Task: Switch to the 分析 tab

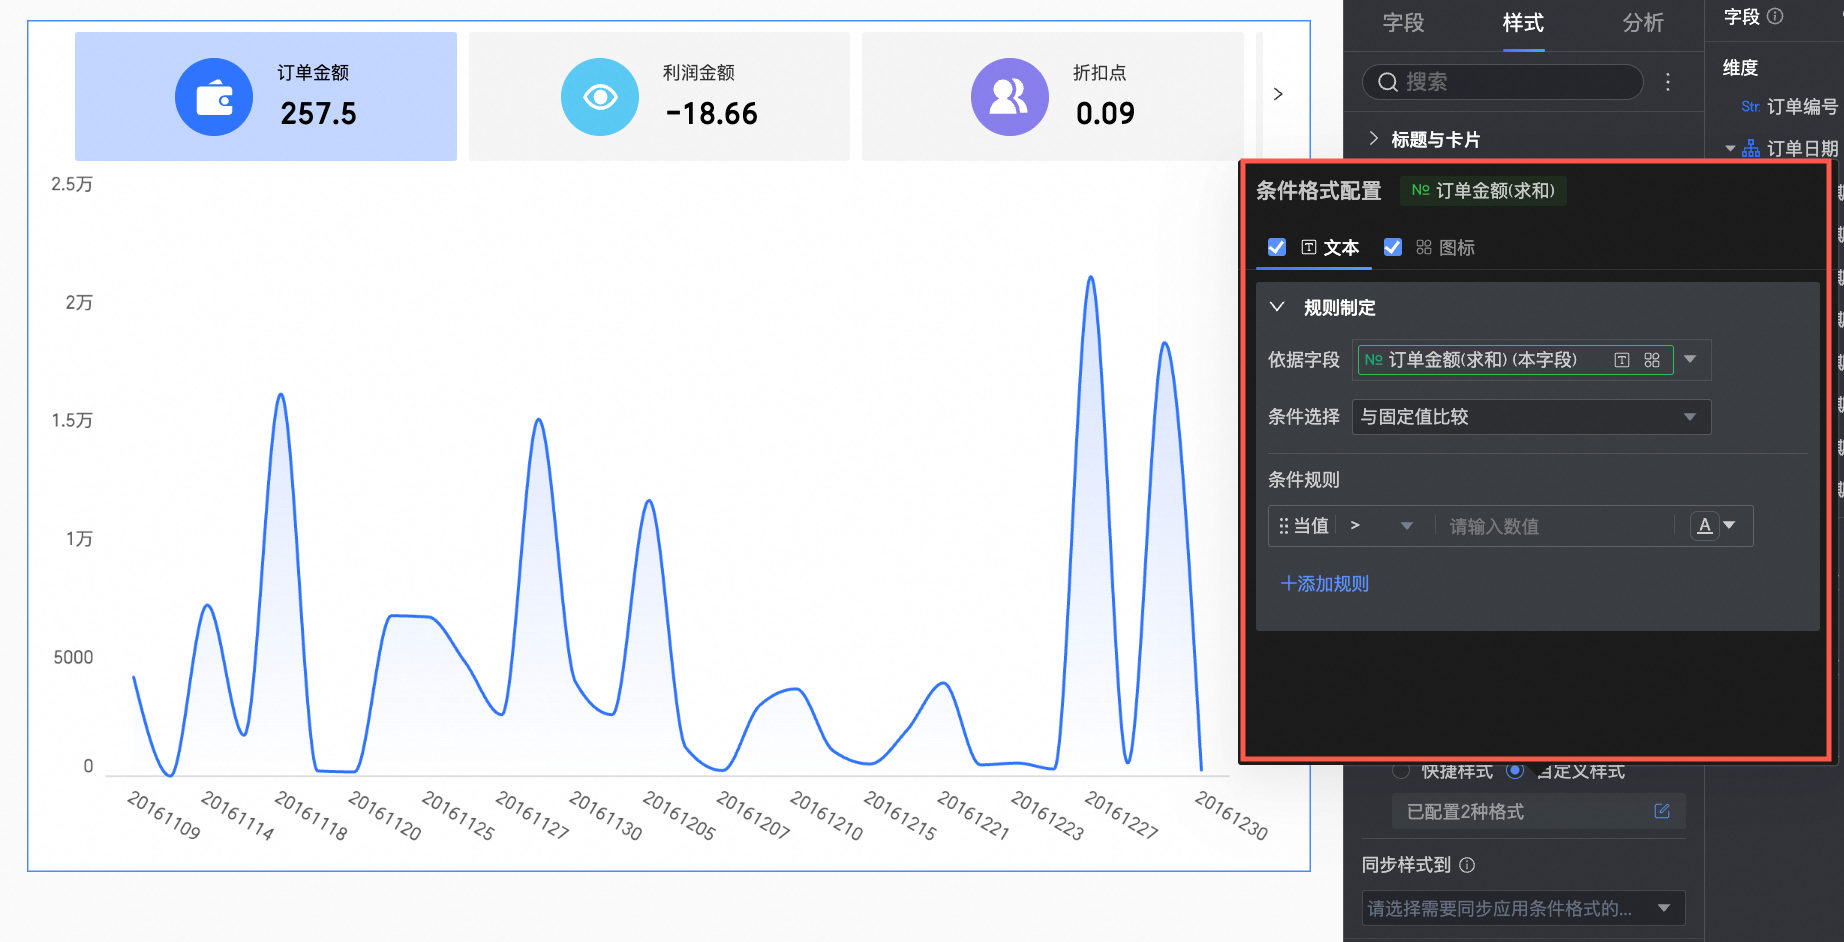Action: coord(1642,23)
